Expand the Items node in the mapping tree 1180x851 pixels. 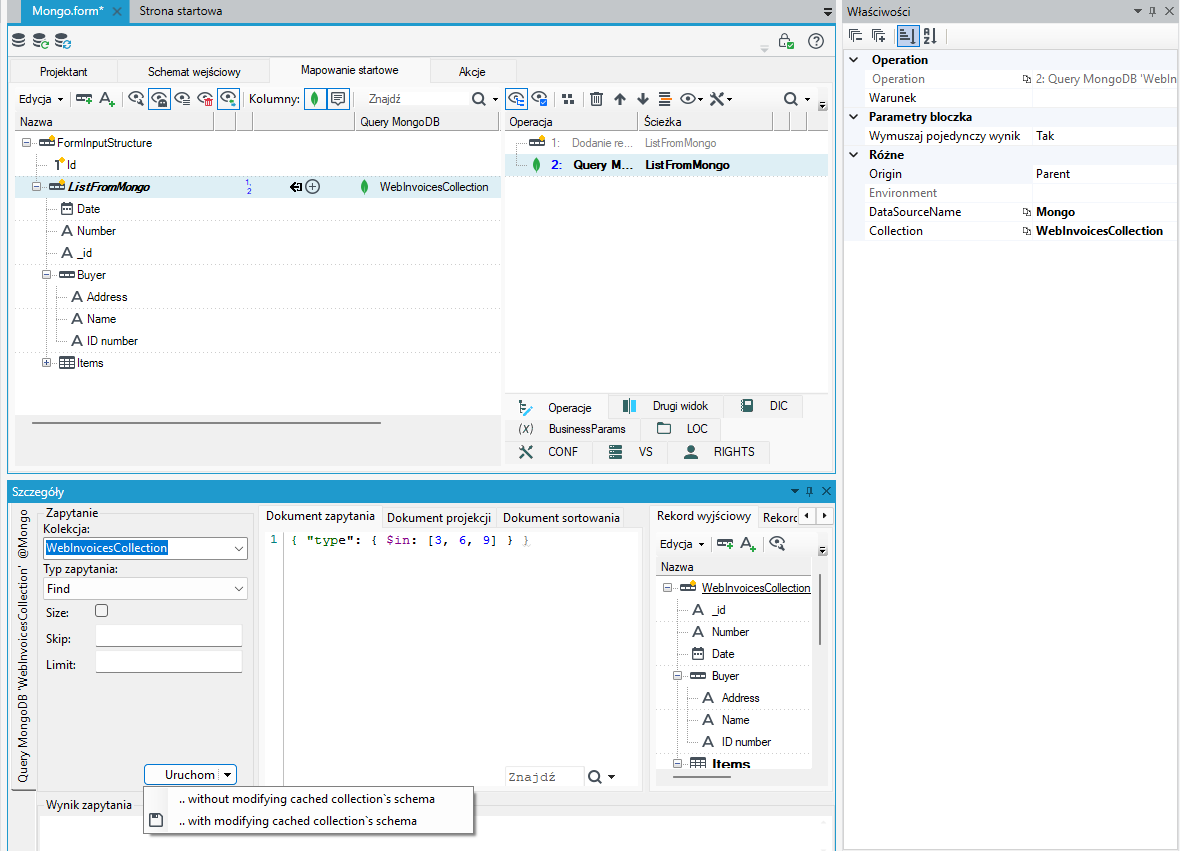click(47, 363)
